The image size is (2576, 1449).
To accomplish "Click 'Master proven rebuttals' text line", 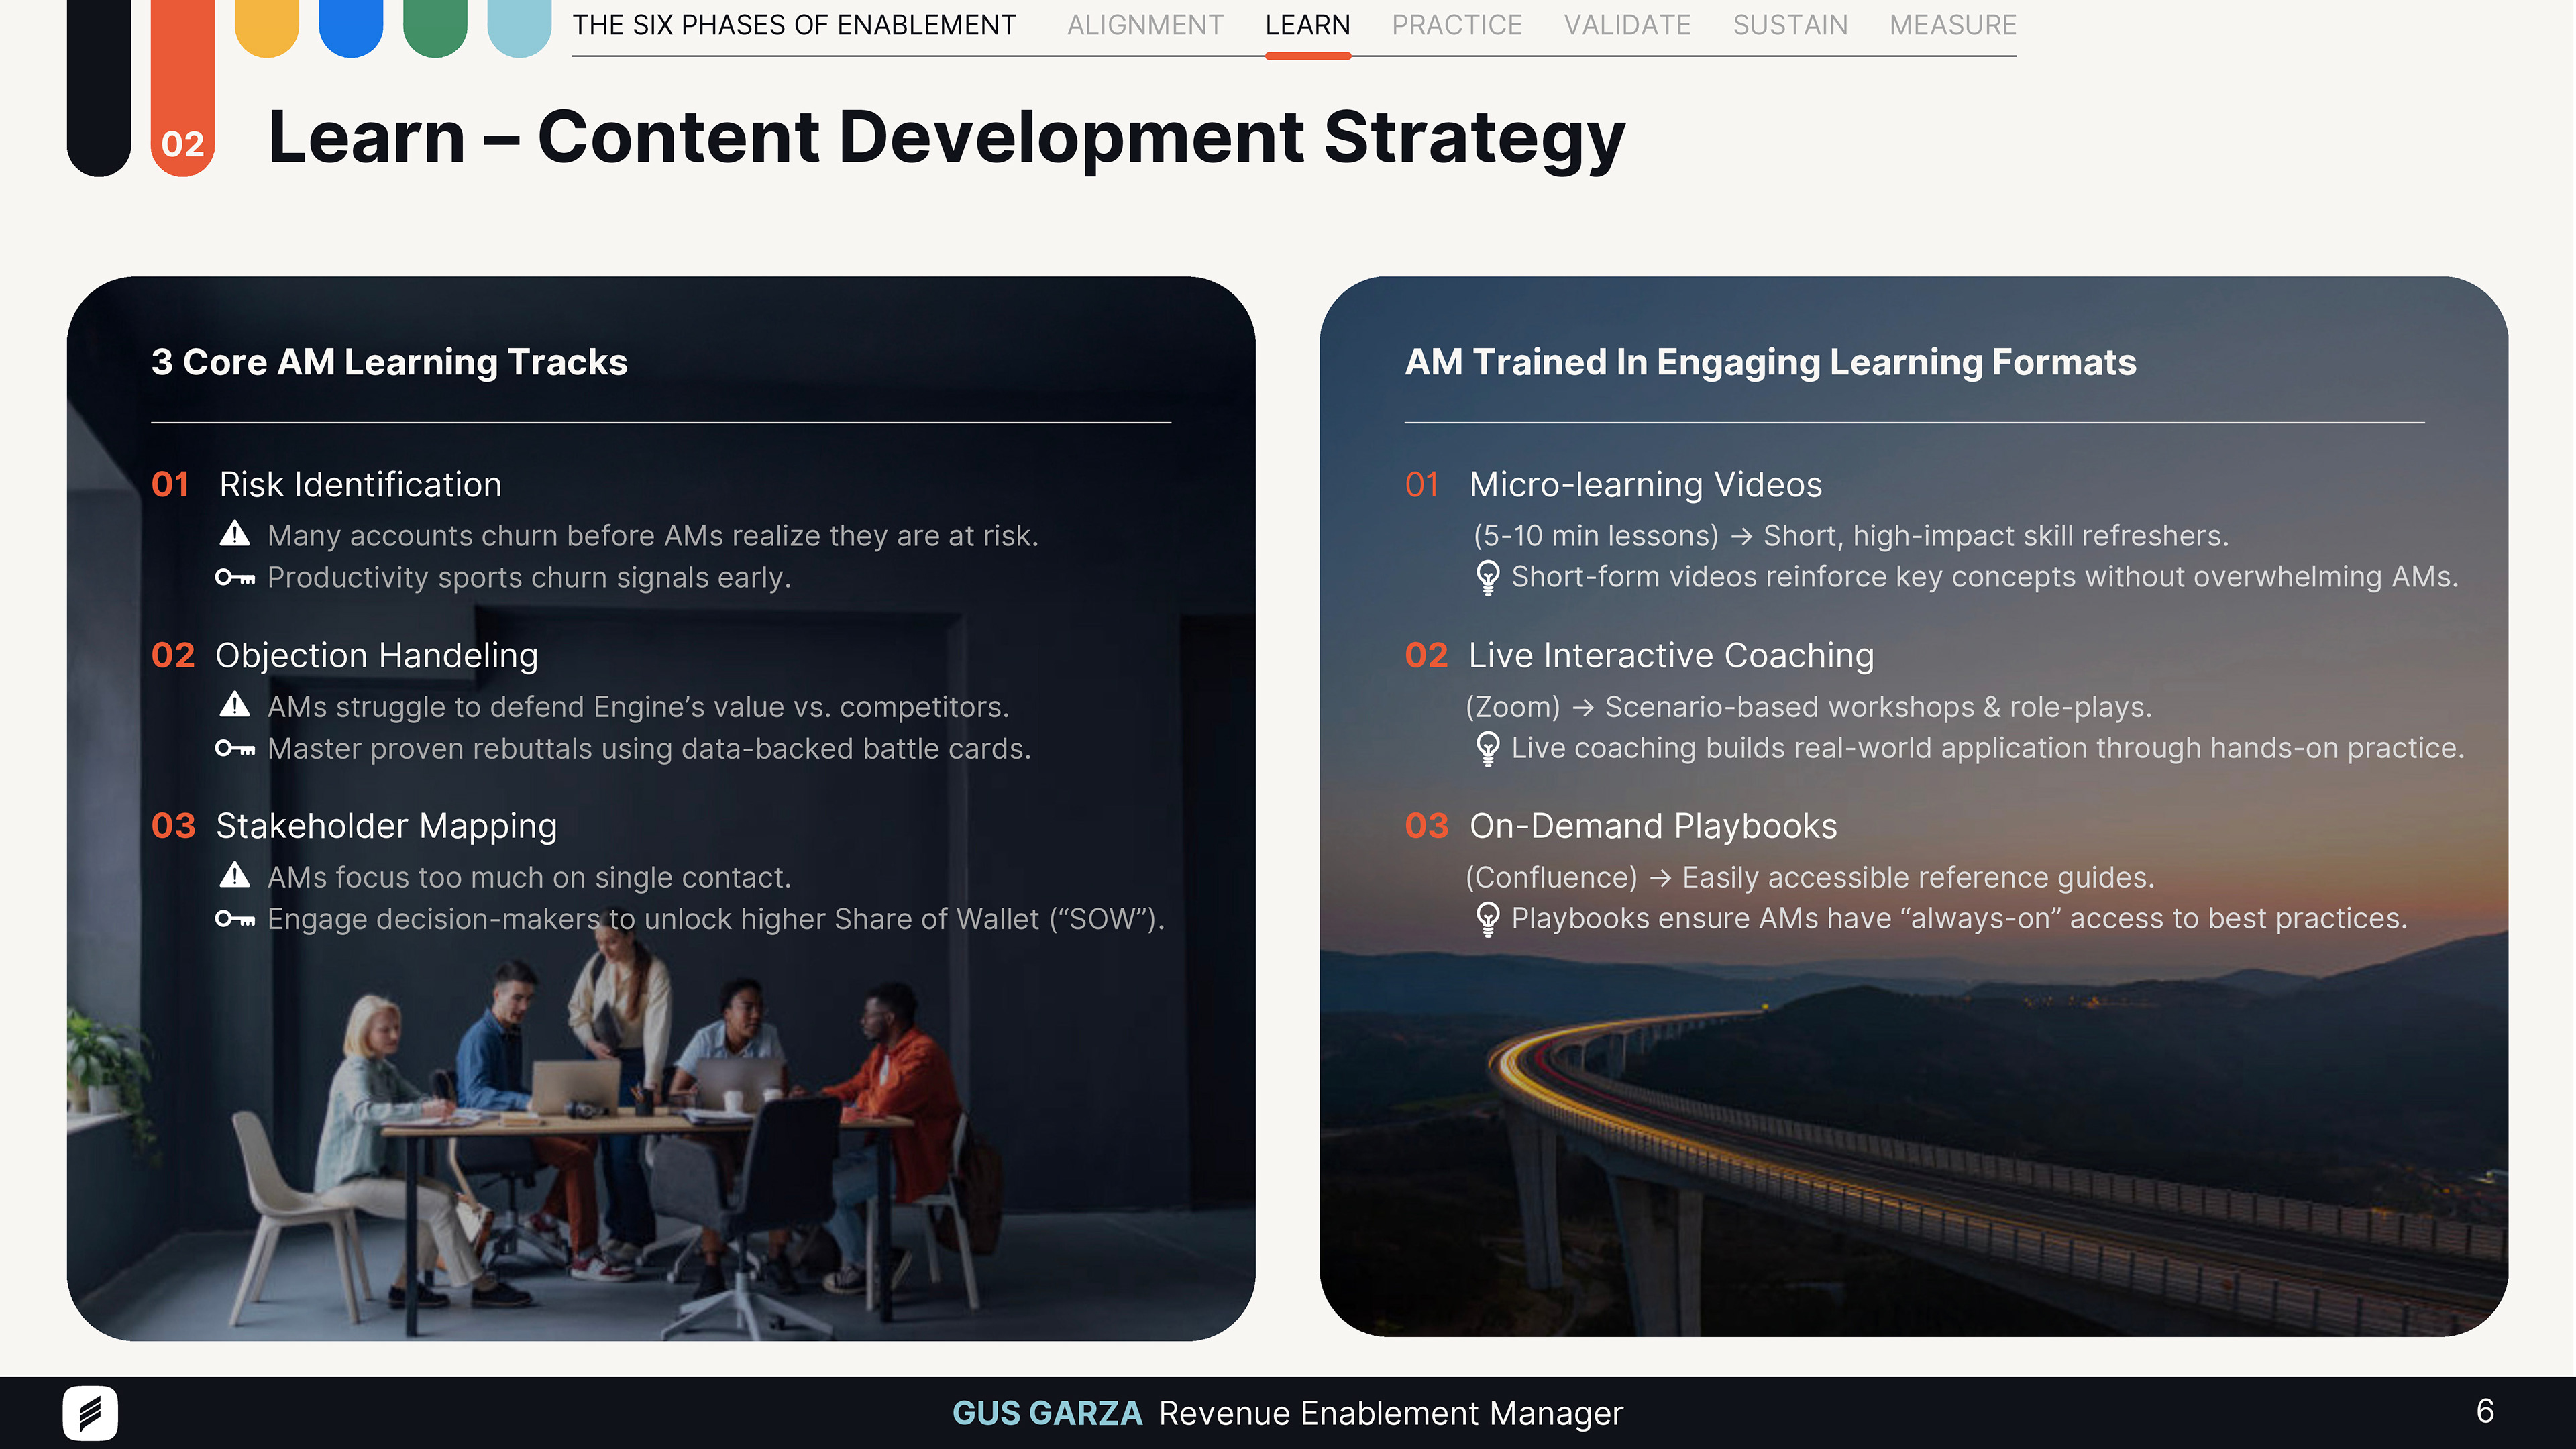I will (x=649, y=748).
